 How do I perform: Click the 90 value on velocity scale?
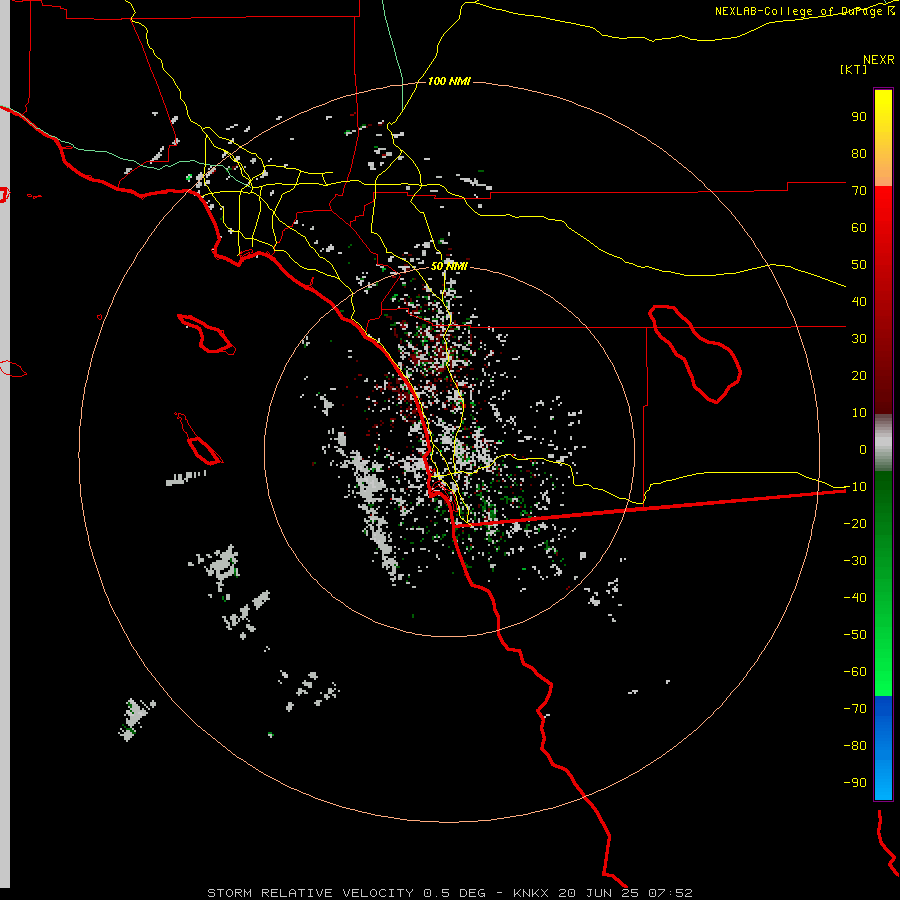(x=859, y=117)
